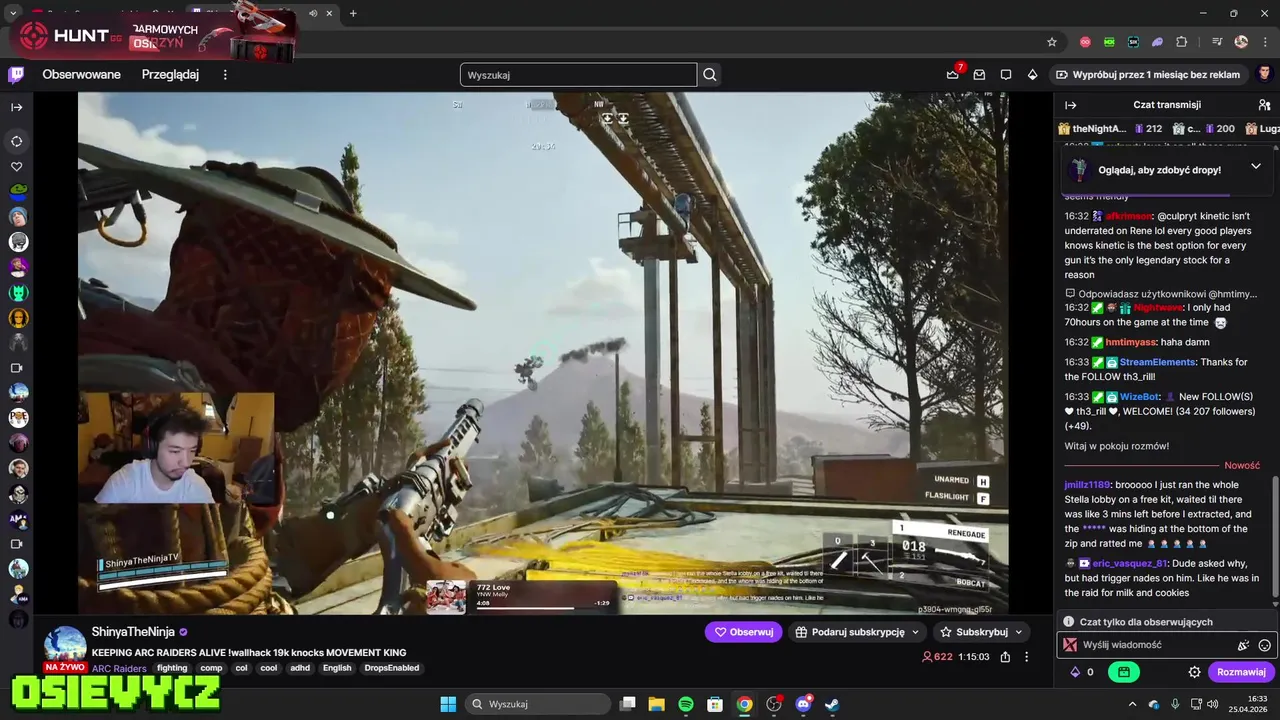Click the cheer celebration icon in chat input
This screenshot has height=720, width=1280.
click(1243, 645)
